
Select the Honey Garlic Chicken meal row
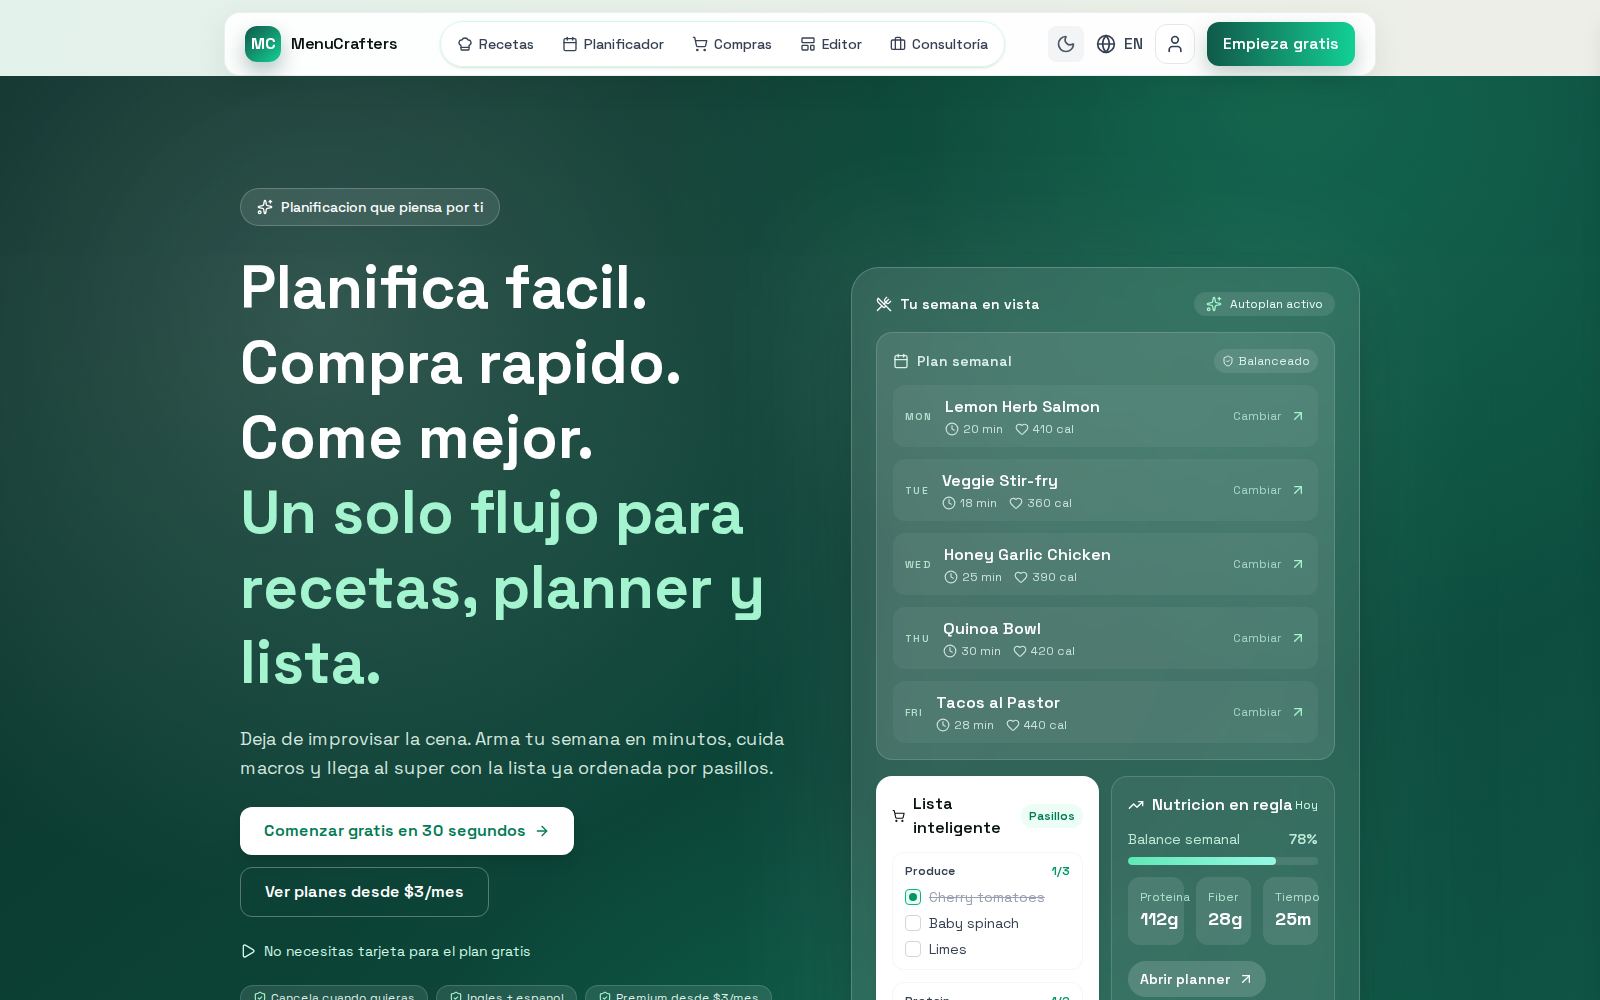[x=1105, y=564]
